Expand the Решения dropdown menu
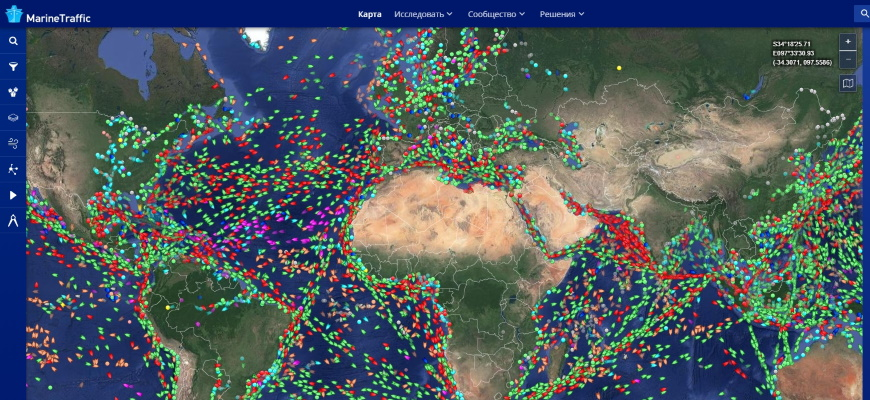Viewport: 870px width, 400px height. click(562, 14)
